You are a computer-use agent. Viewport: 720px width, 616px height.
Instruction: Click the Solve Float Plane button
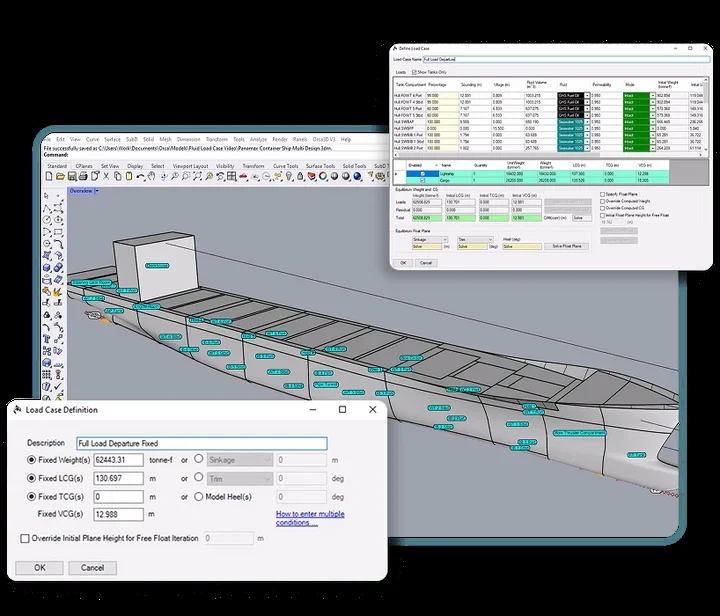click(567, 246)
